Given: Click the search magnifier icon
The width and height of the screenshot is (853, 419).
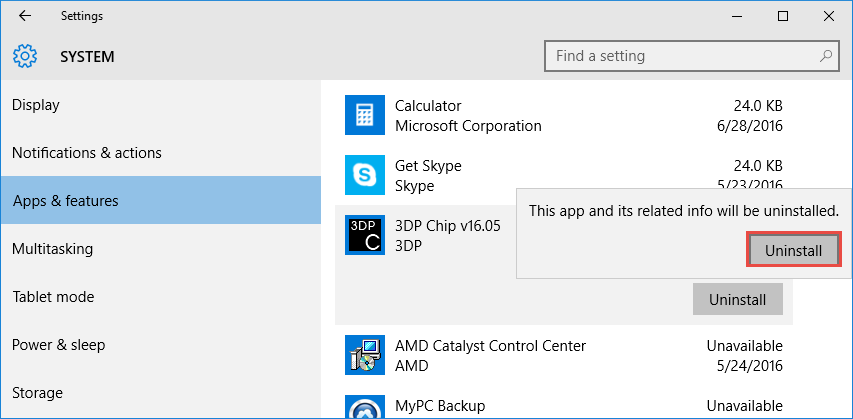Looking at the screenshot, I should [x=825, y=56].
